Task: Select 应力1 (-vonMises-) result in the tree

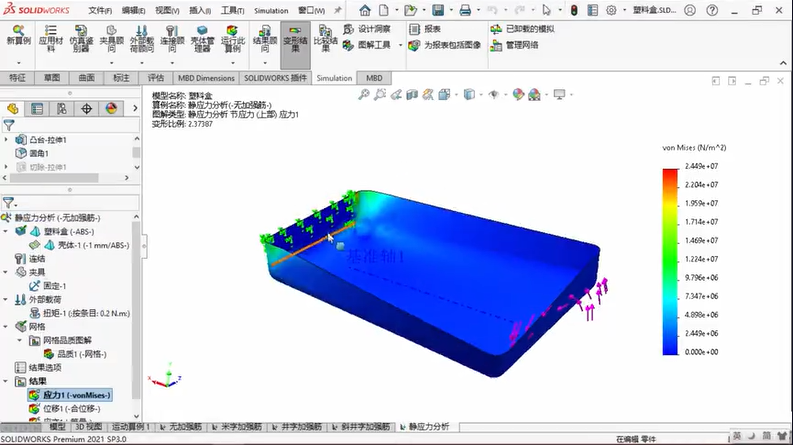Action: click(76, 395)
